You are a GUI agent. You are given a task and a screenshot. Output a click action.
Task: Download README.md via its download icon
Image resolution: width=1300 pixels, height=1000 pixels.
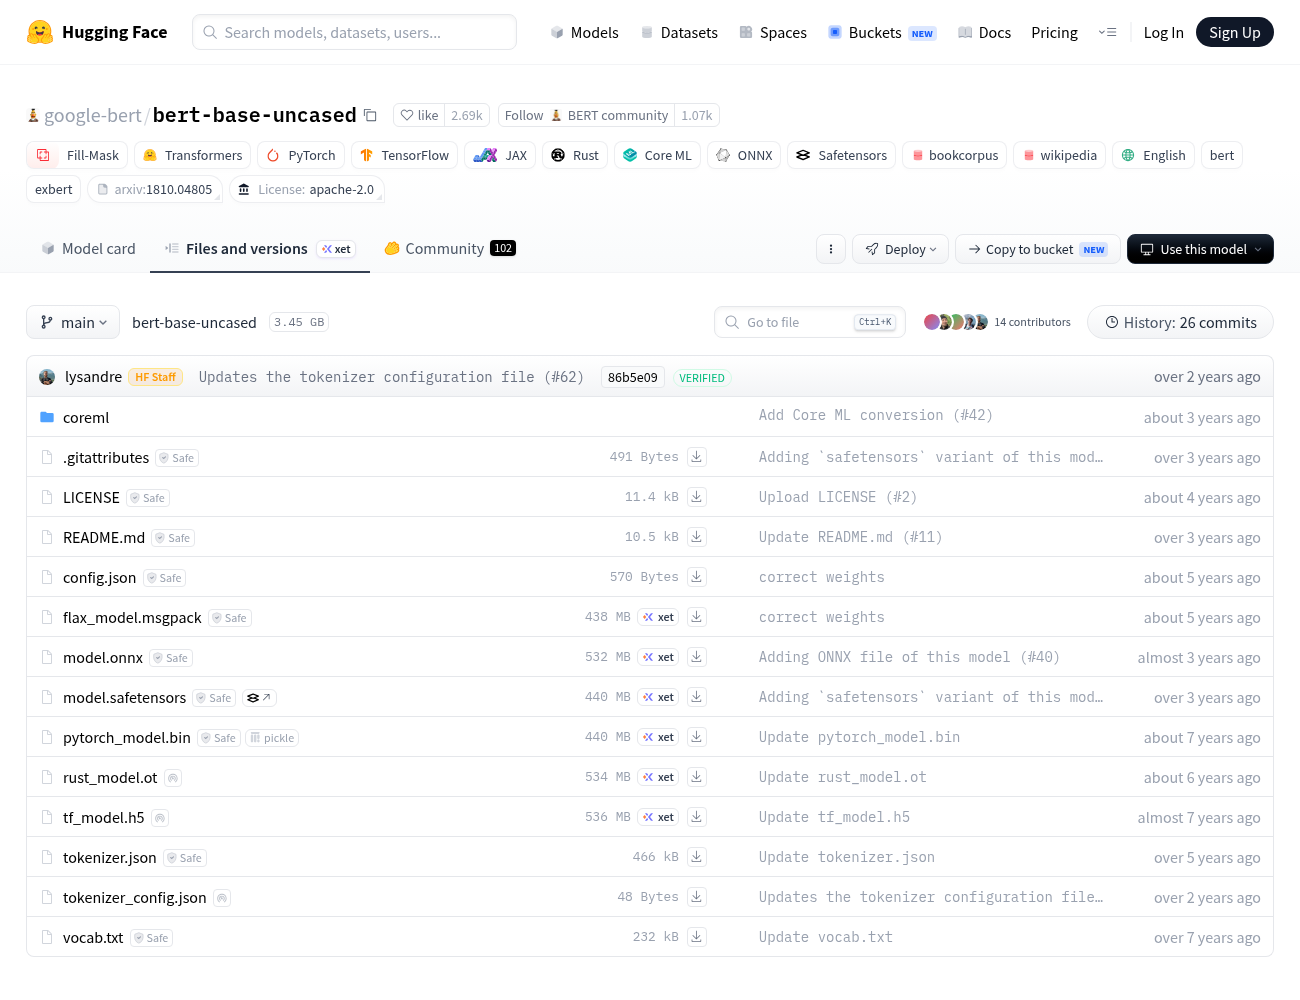click(x=697, y=537)
